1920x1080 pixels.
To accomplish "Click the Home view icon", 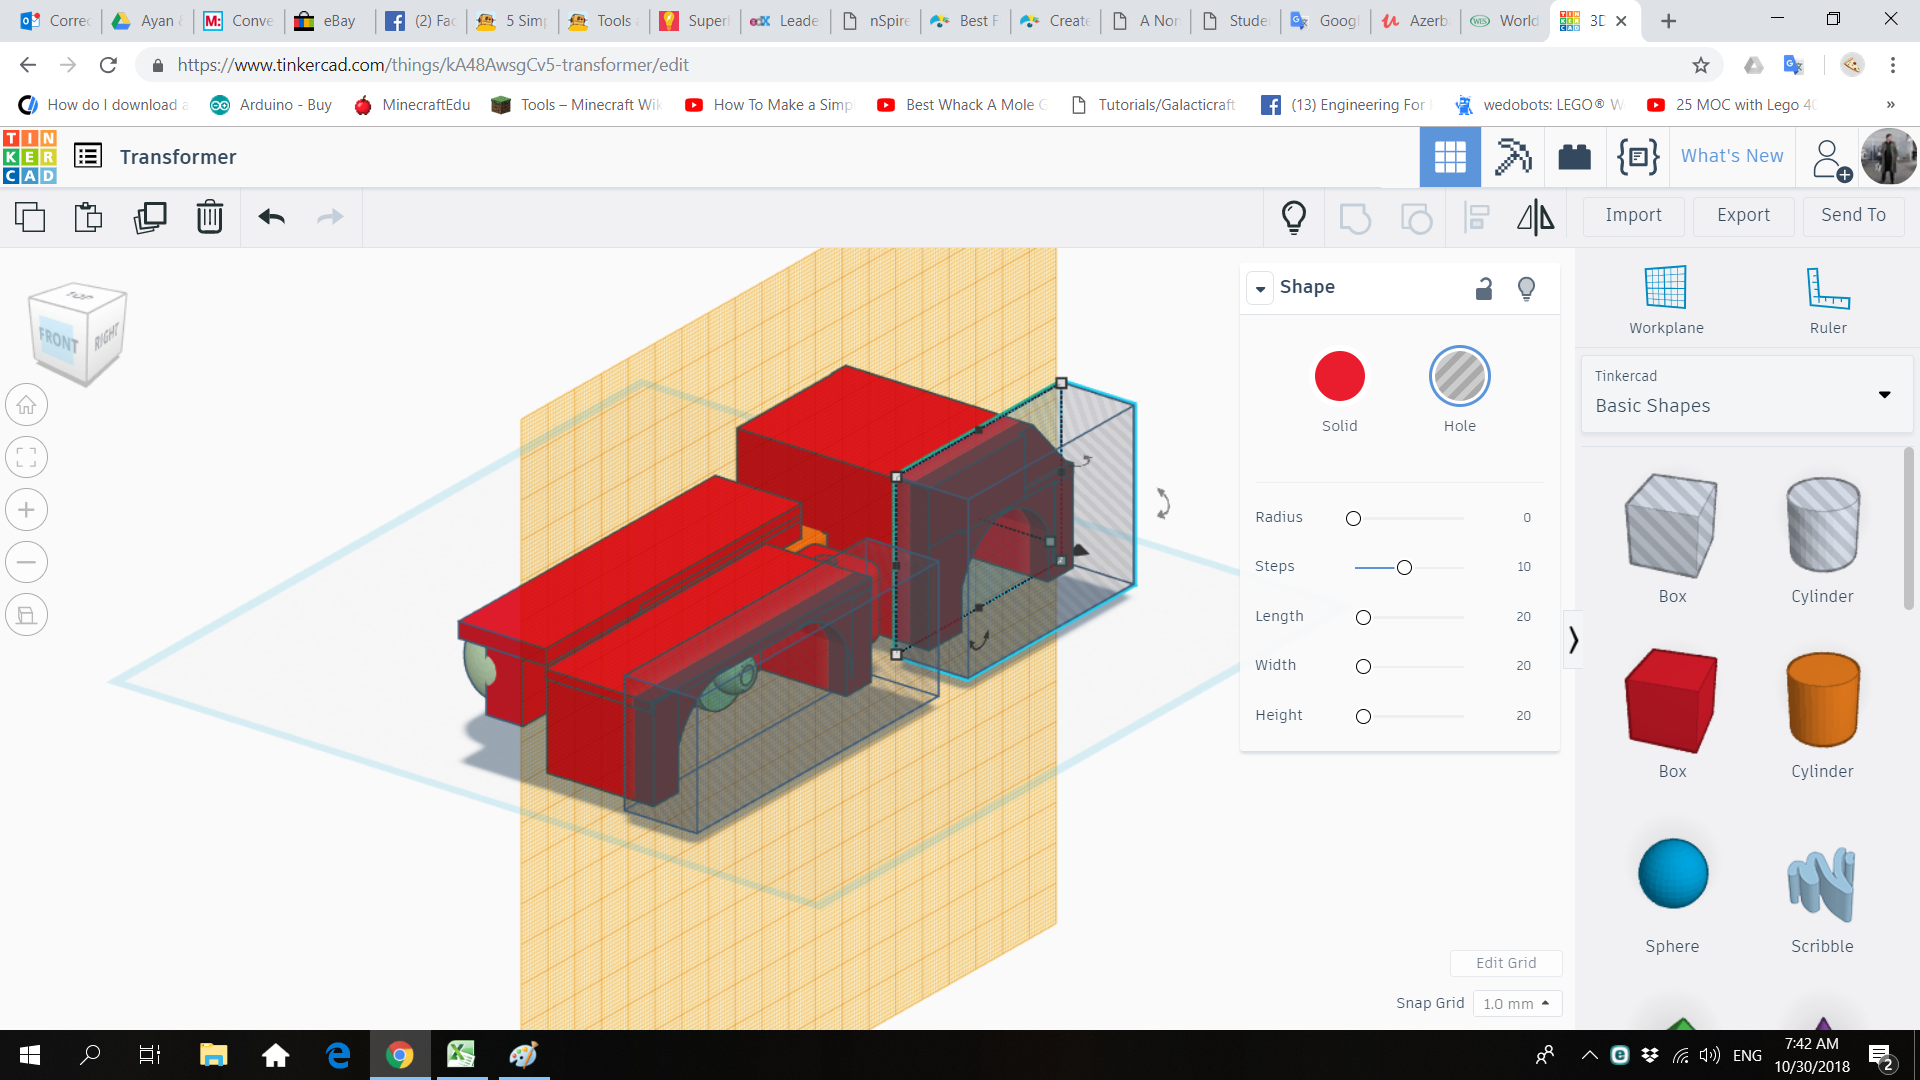I will tap(27, 405).
